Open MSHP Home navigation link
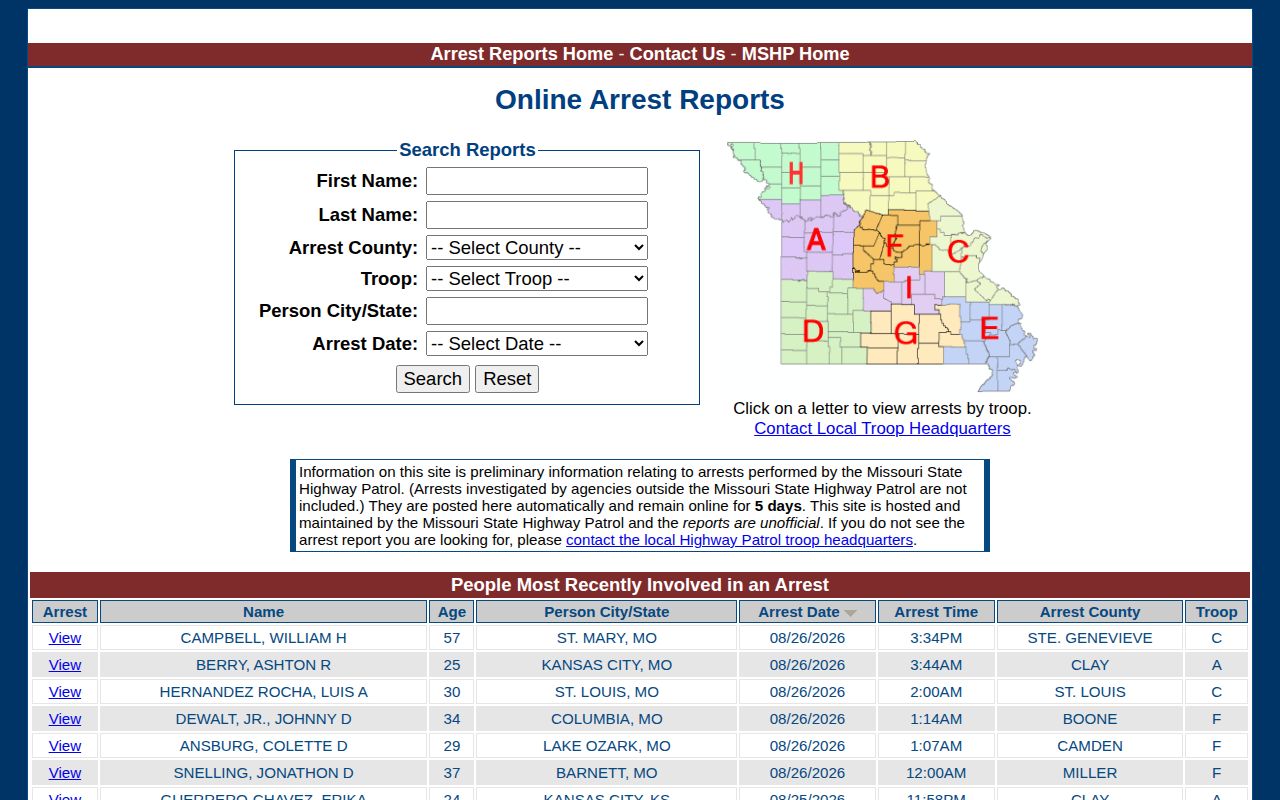Image resolution: width=1280 pixels, height=800 pixels. tap(795, 54)
